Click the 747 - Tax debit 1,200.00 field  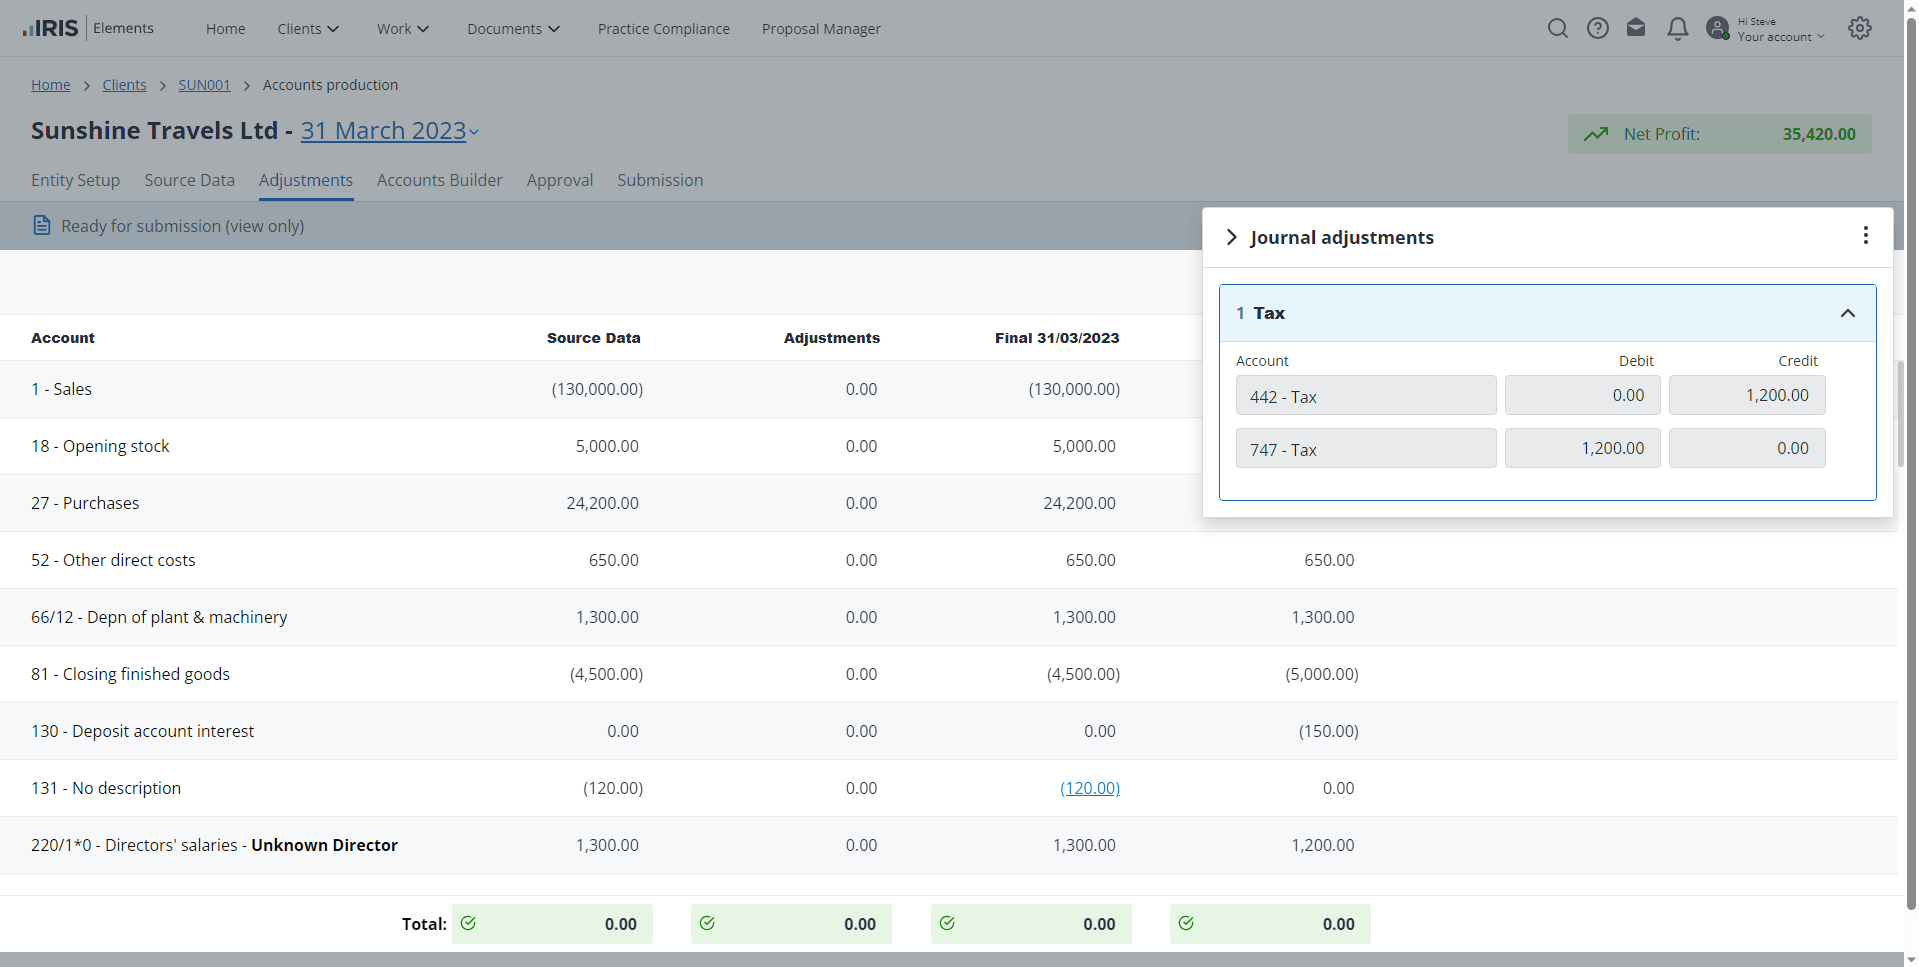pyautogui.click(x=1583, y=448)
